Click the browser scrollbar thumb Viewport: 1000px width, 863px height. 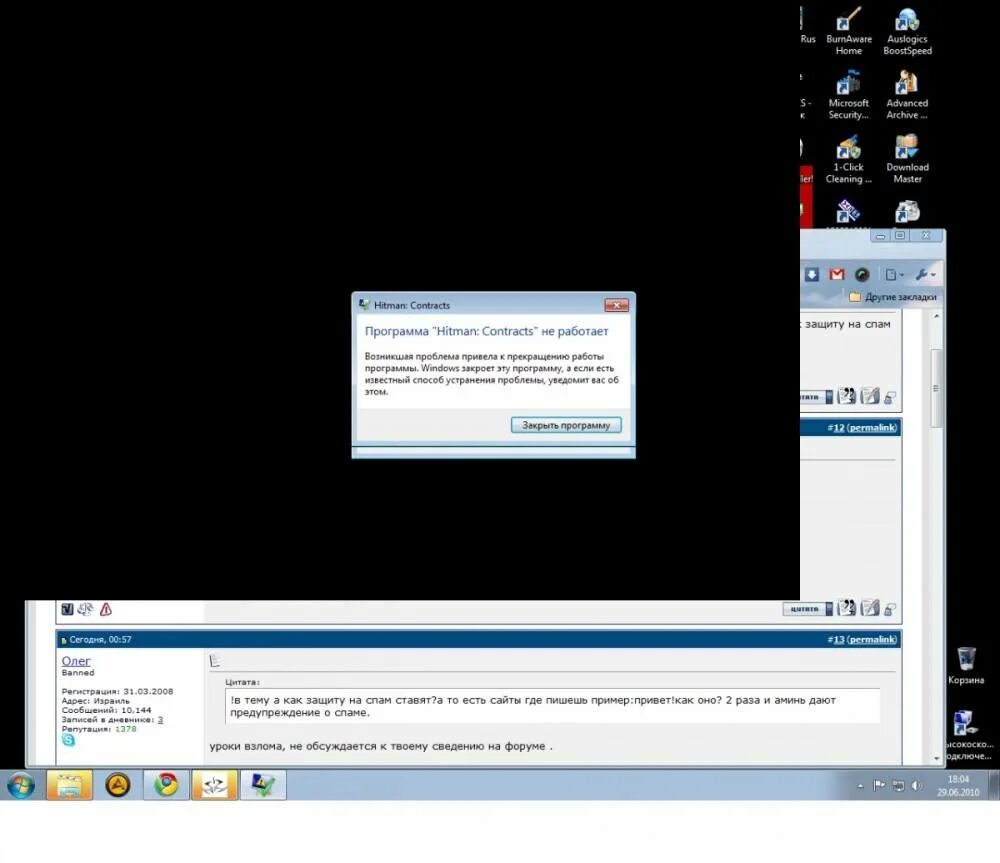936,388
